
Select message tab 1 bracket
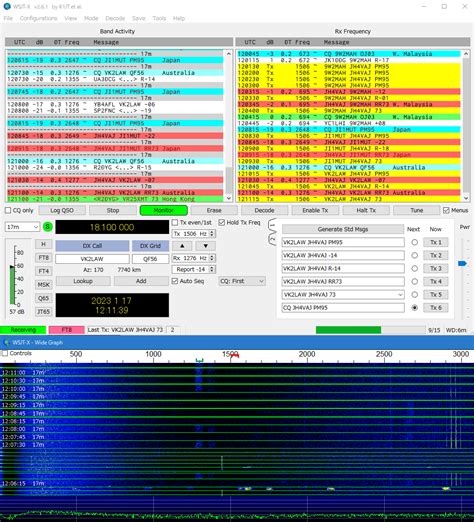(272, 225)
